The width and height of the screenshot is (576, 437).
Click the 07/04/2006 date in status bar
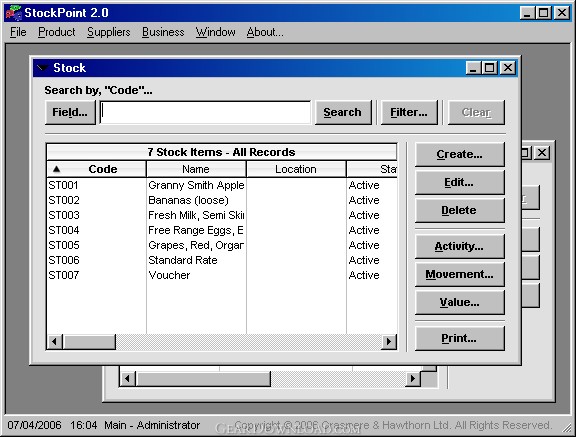[x=34, y=425]
